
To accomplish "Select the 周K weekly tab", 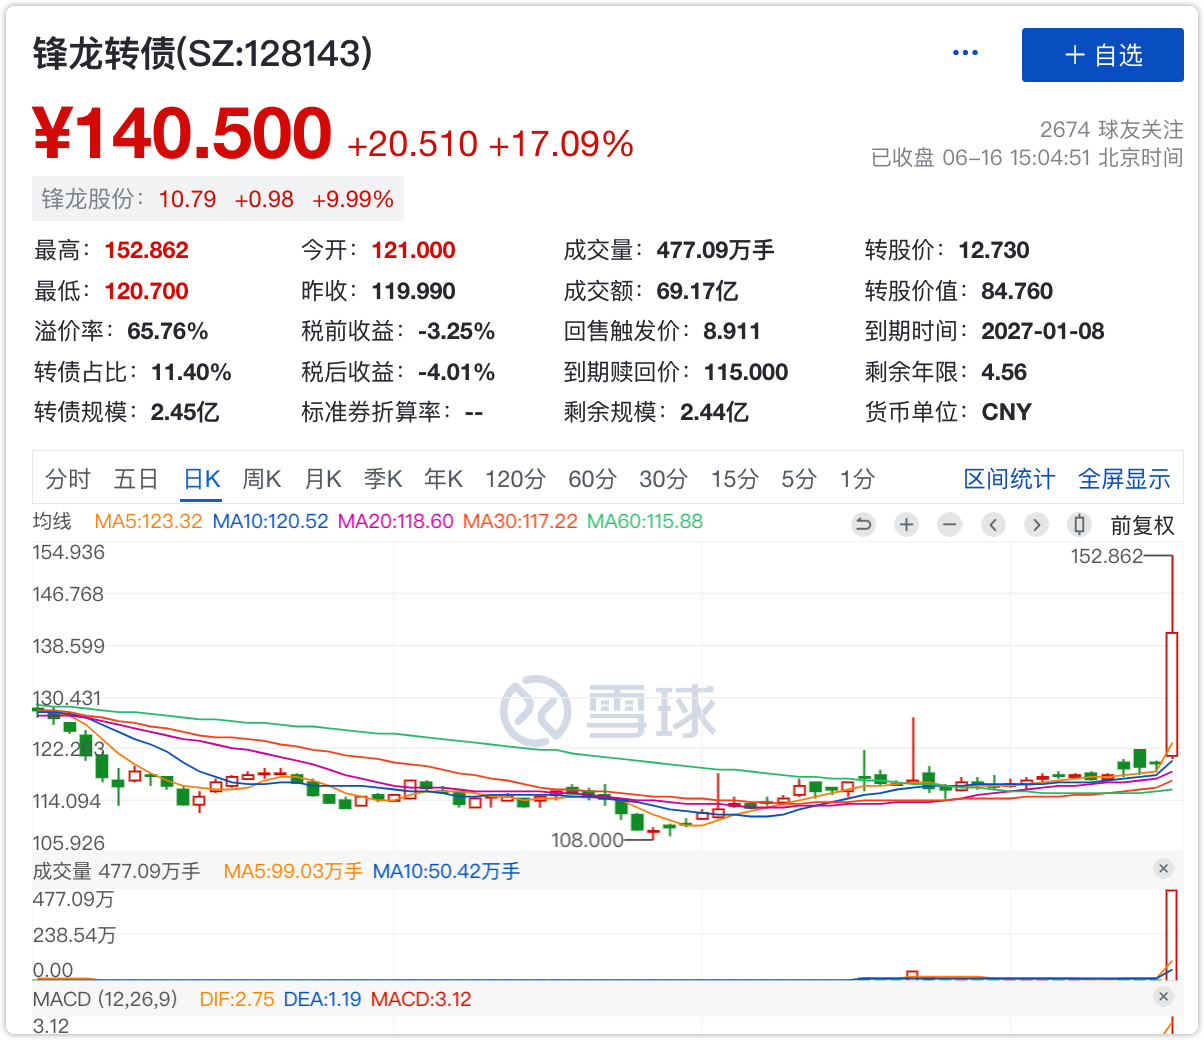I will pos(262,479).
